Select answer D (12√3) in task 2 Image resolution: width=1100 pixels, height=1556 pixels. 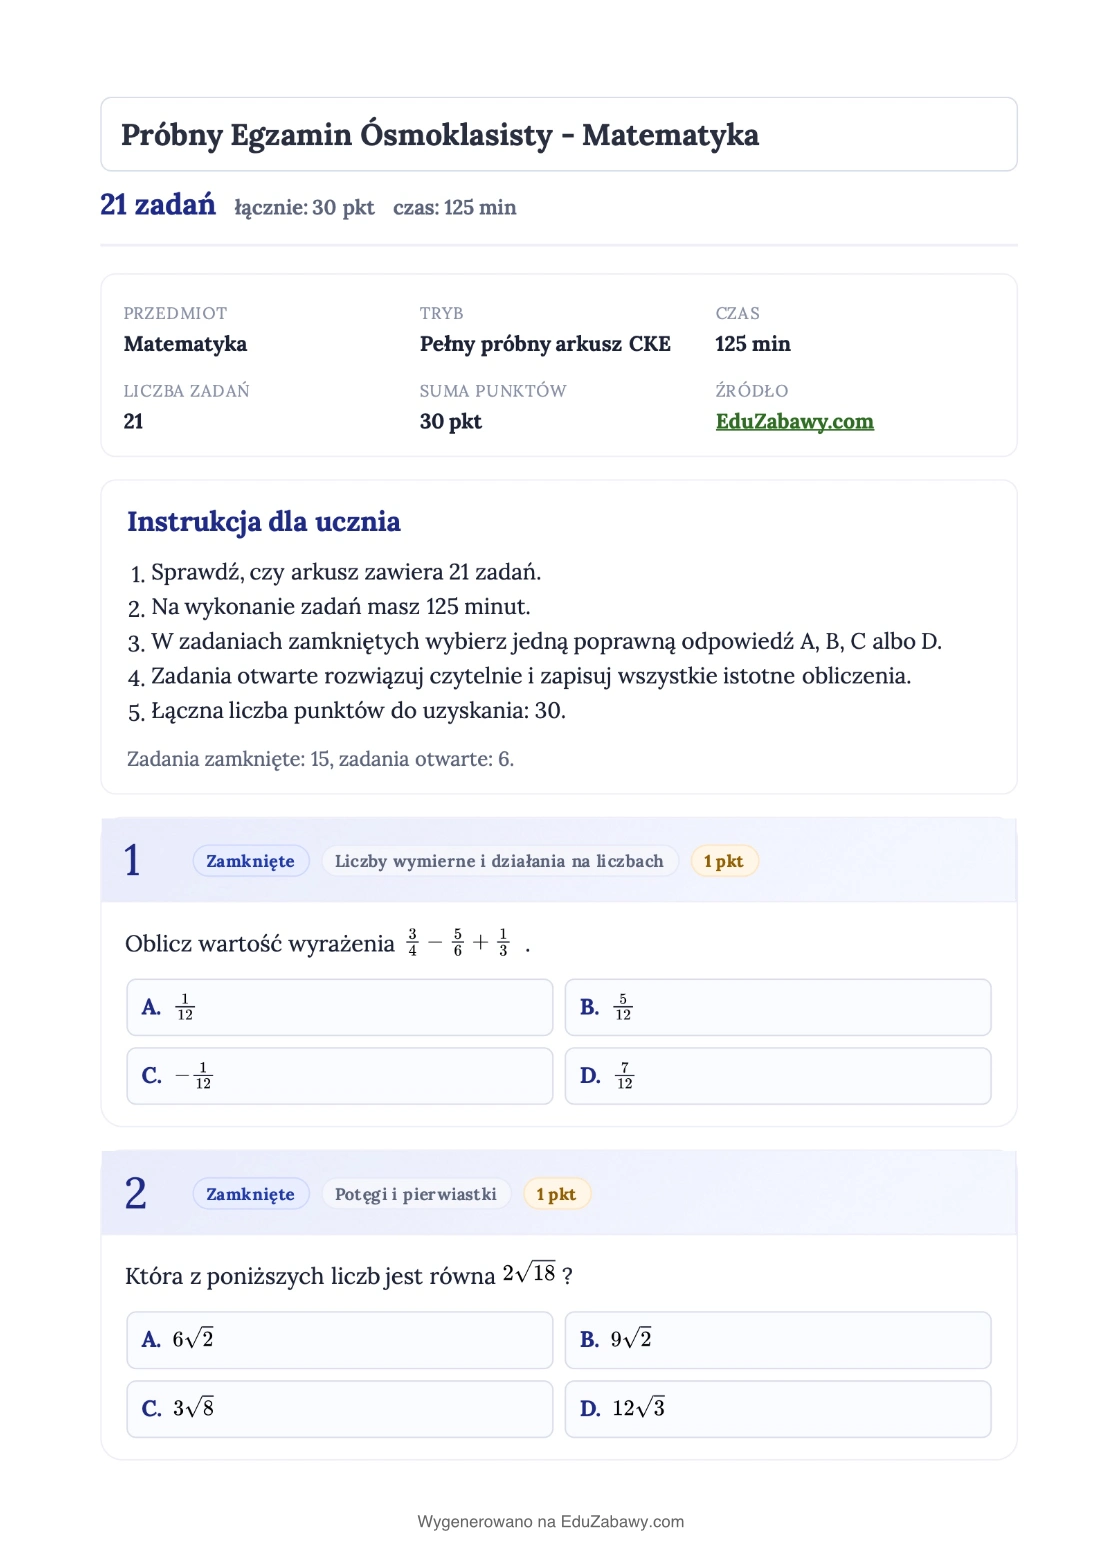(x=777, y=1409)
